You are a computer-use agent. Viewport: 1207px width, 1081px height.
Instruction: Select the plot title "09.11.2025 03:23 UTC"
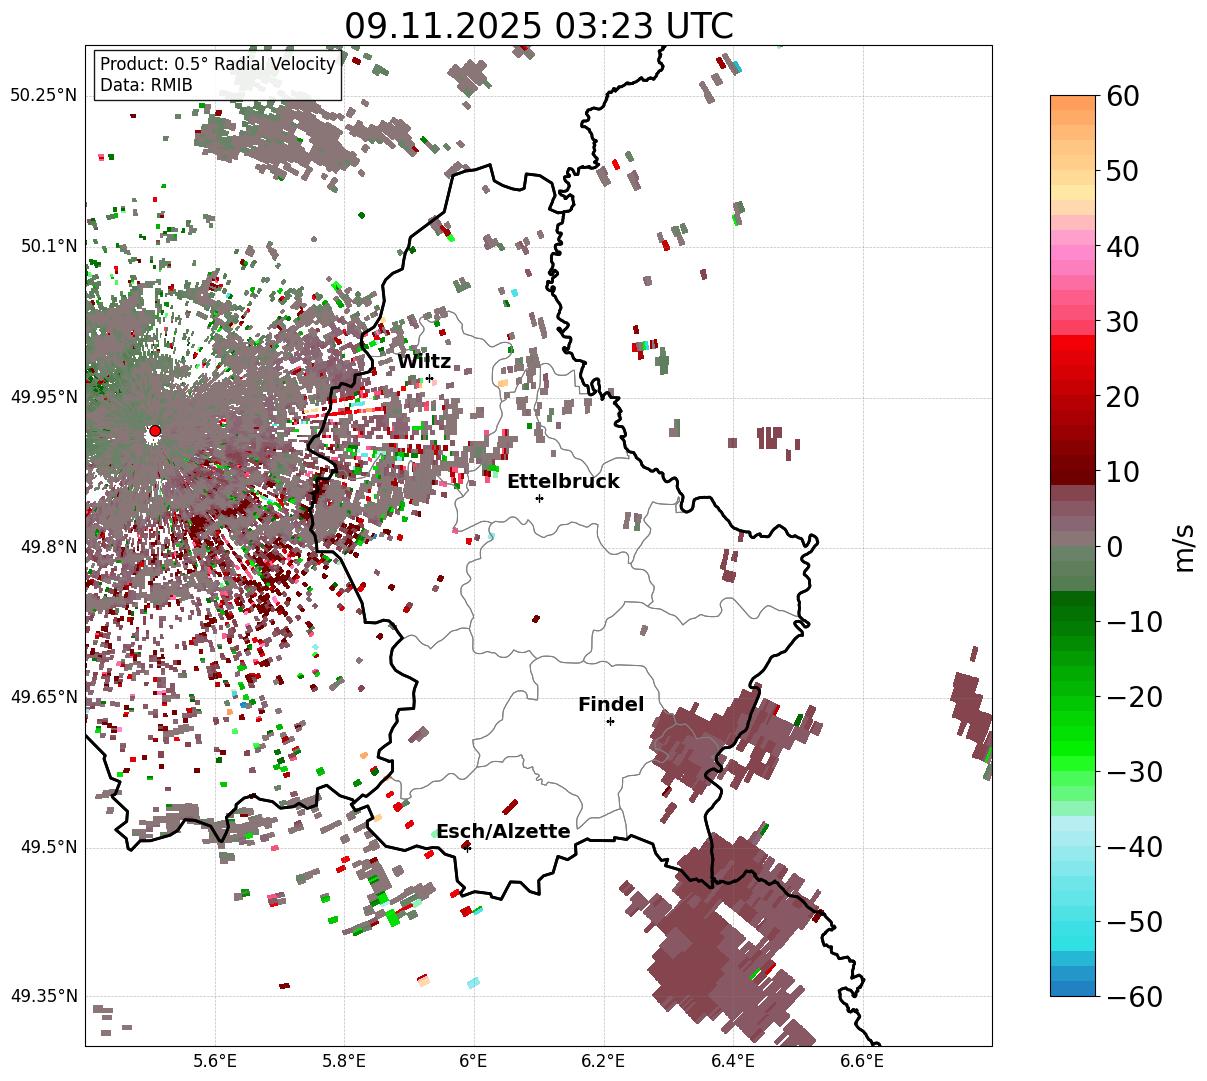[539, 25]
